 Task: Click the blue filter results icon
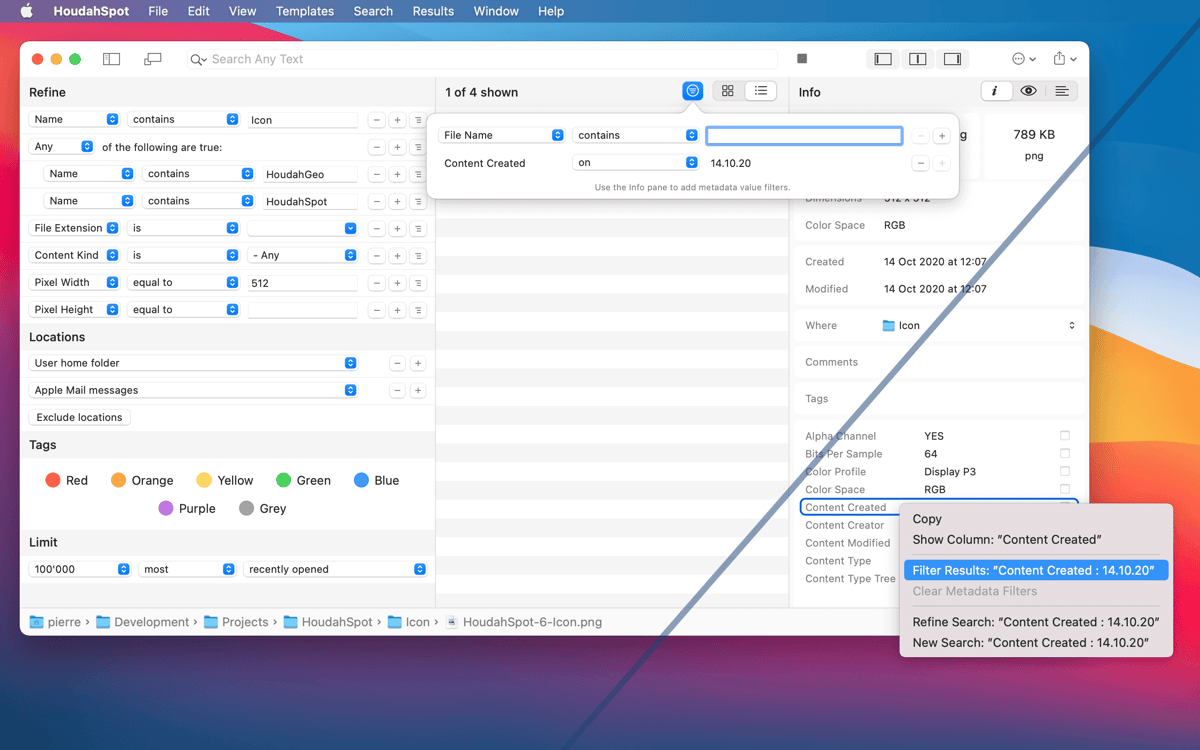pyautogui.click(x=692, y=91)
